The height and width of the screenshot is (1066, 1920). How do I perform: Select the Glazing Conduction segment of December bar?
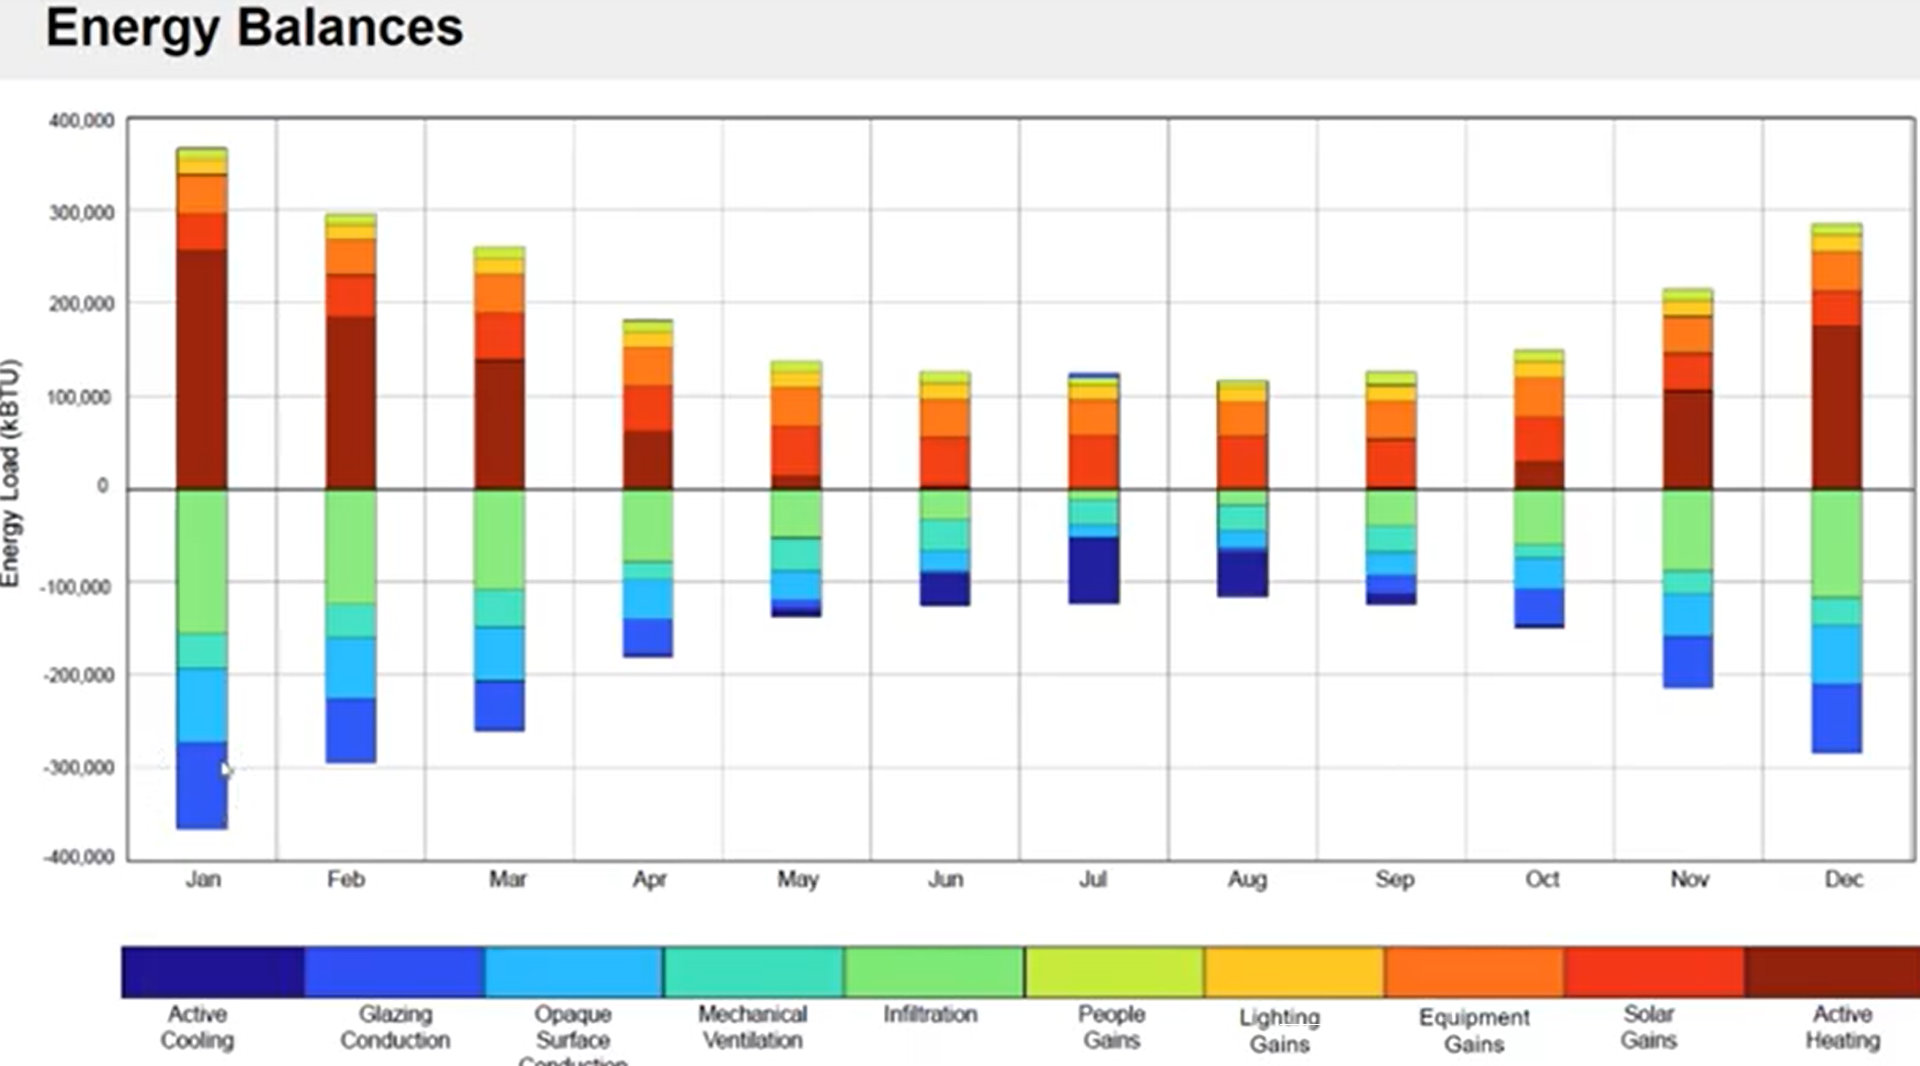pos(1837,718)
